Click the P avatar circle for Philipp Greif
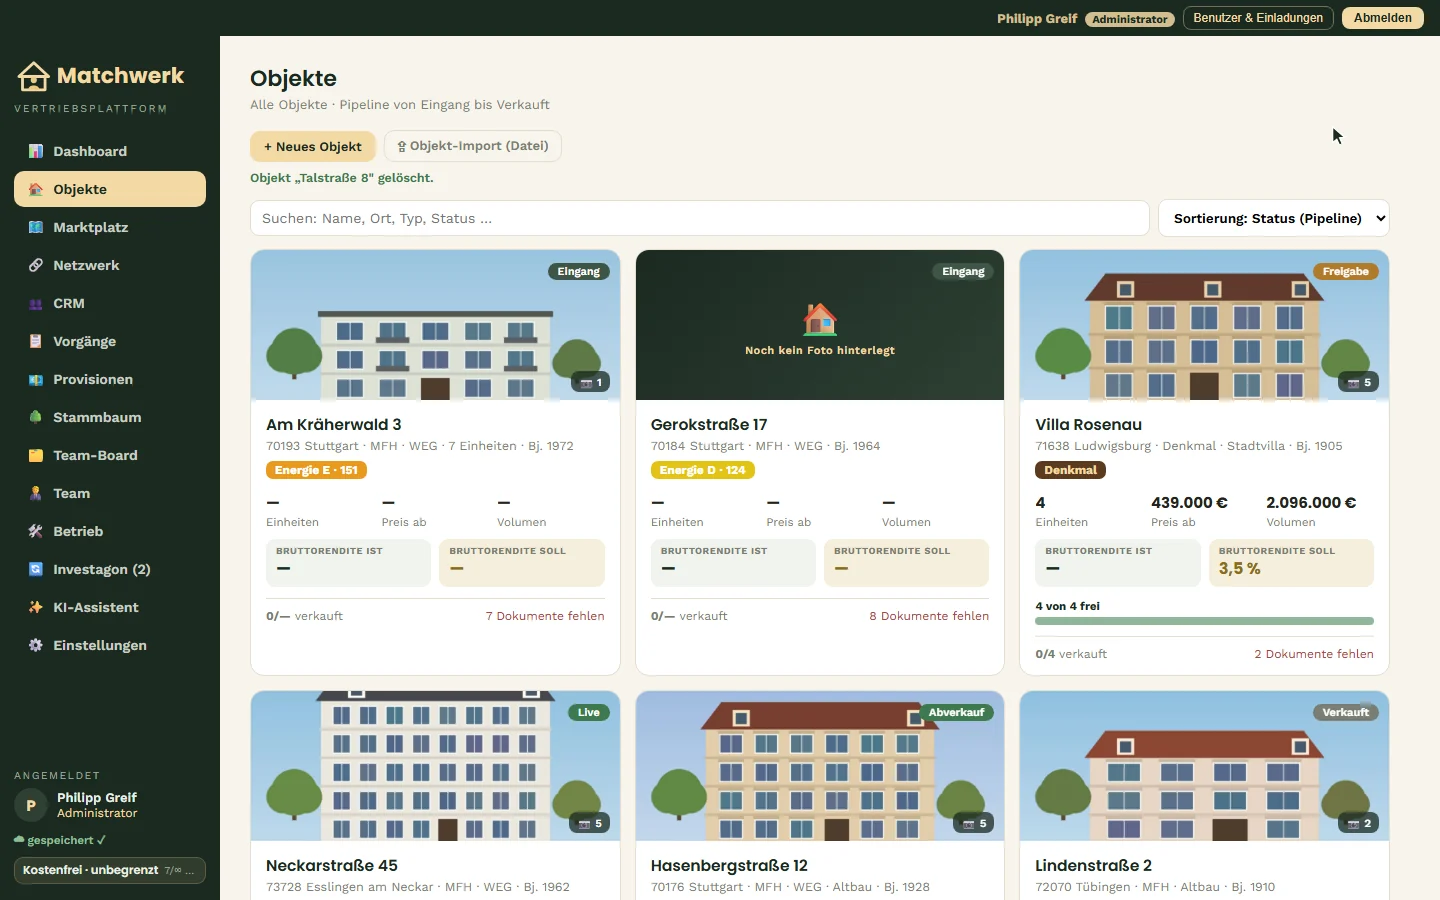 pos(31,805)
